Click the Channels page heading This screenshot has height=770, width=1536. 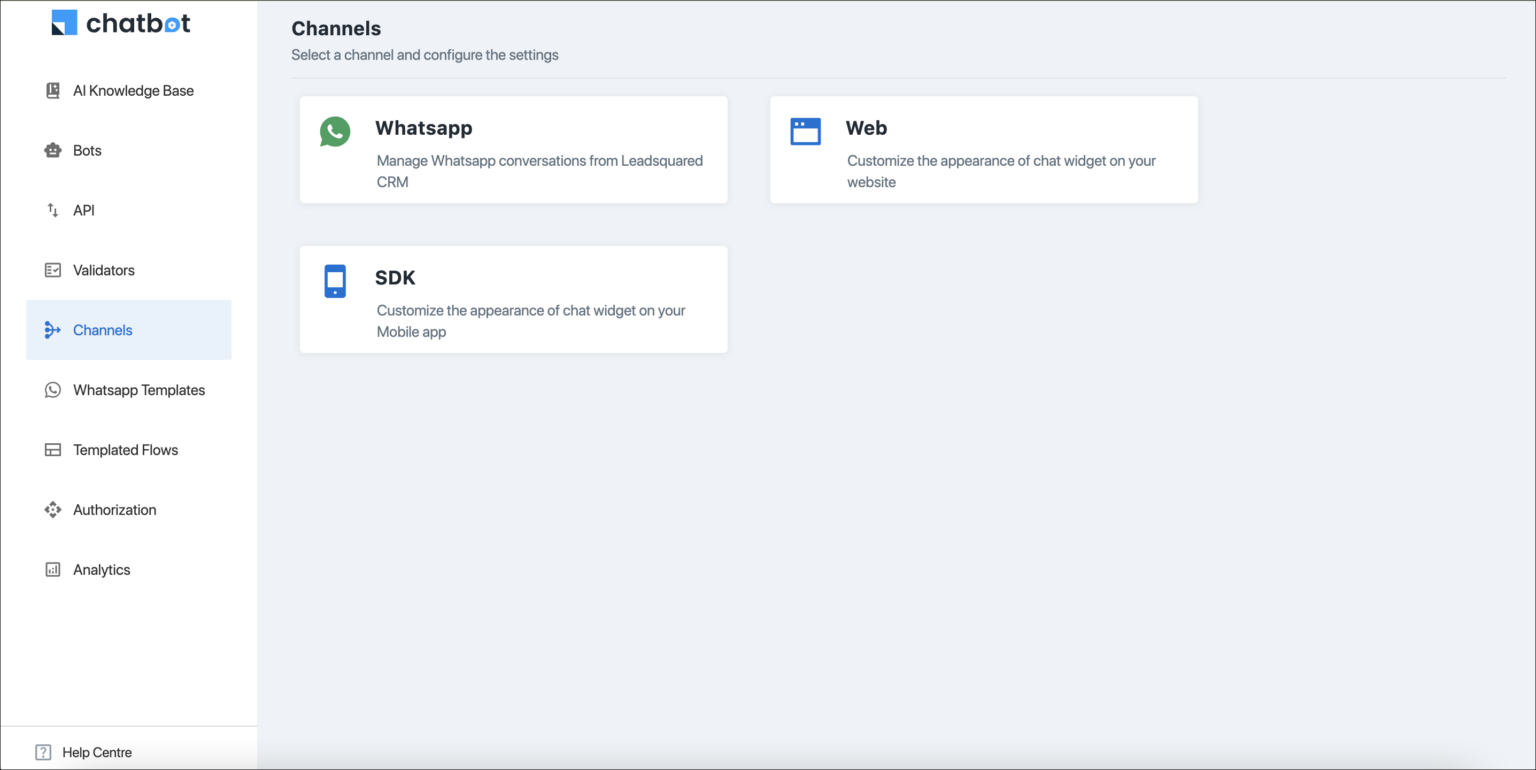click(336, 29)
